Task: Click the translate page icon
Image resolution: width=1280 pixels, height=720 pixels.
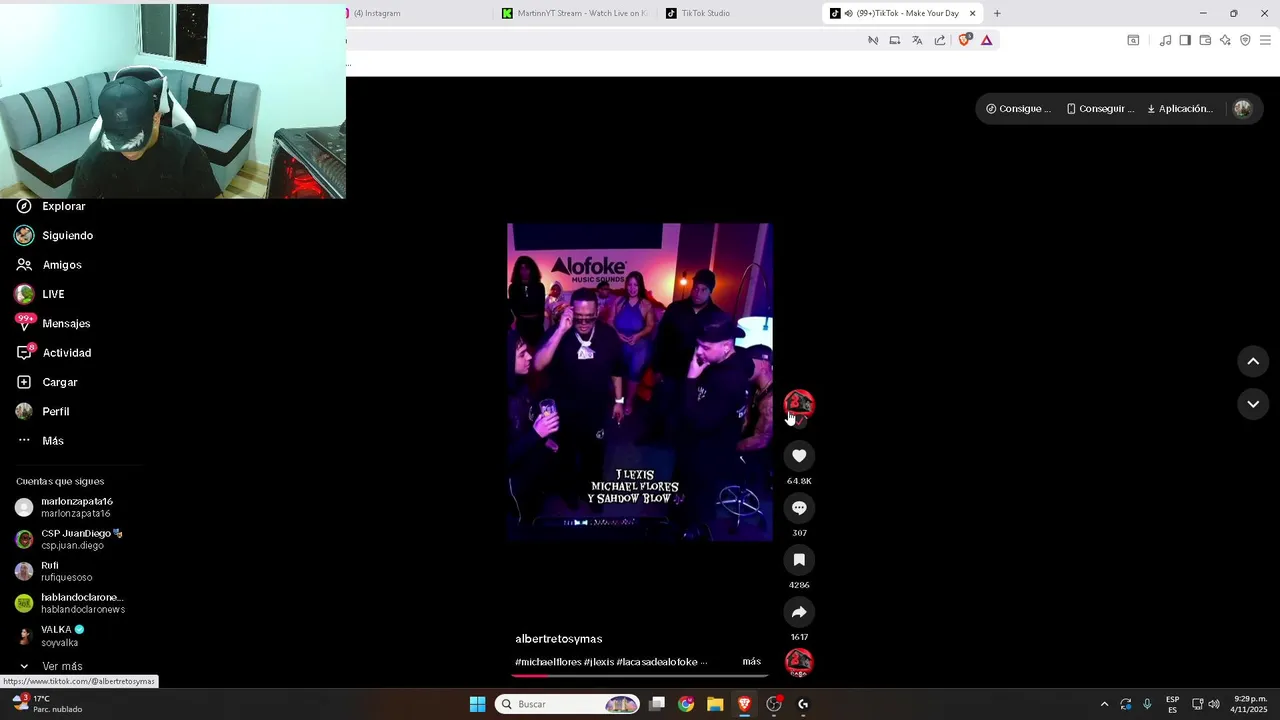Action: pyautogui.click(x=917, y=41)
